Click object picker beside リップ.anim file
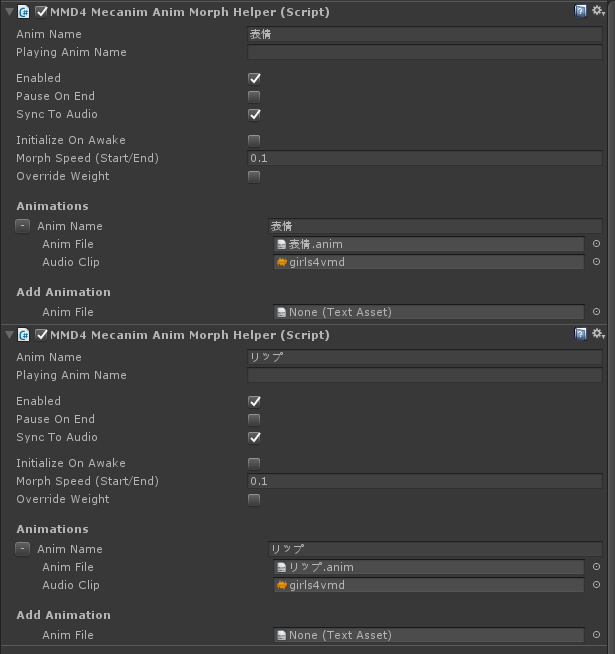The height and width of the screenshot is (654, 615). click(597, 567)
